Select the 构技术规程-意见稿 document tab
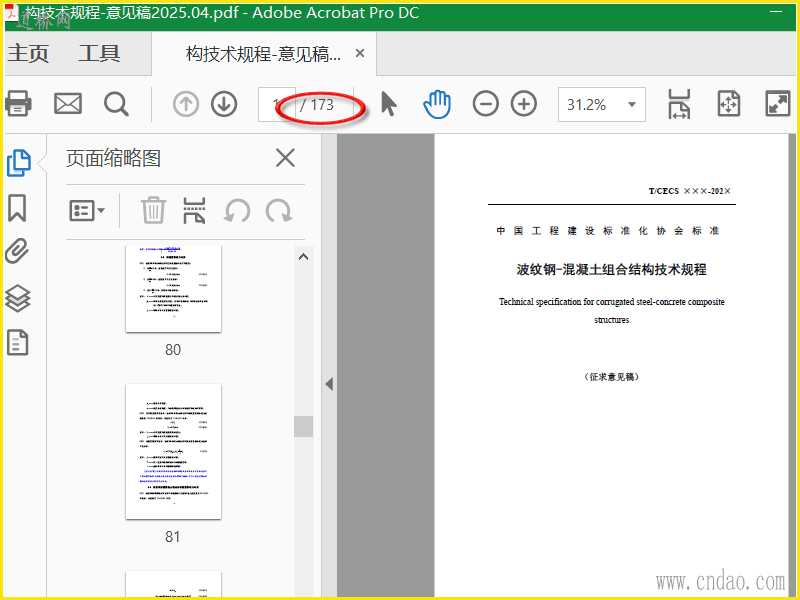Viewport: 800px width, 600px height. (x=263, y=54)
